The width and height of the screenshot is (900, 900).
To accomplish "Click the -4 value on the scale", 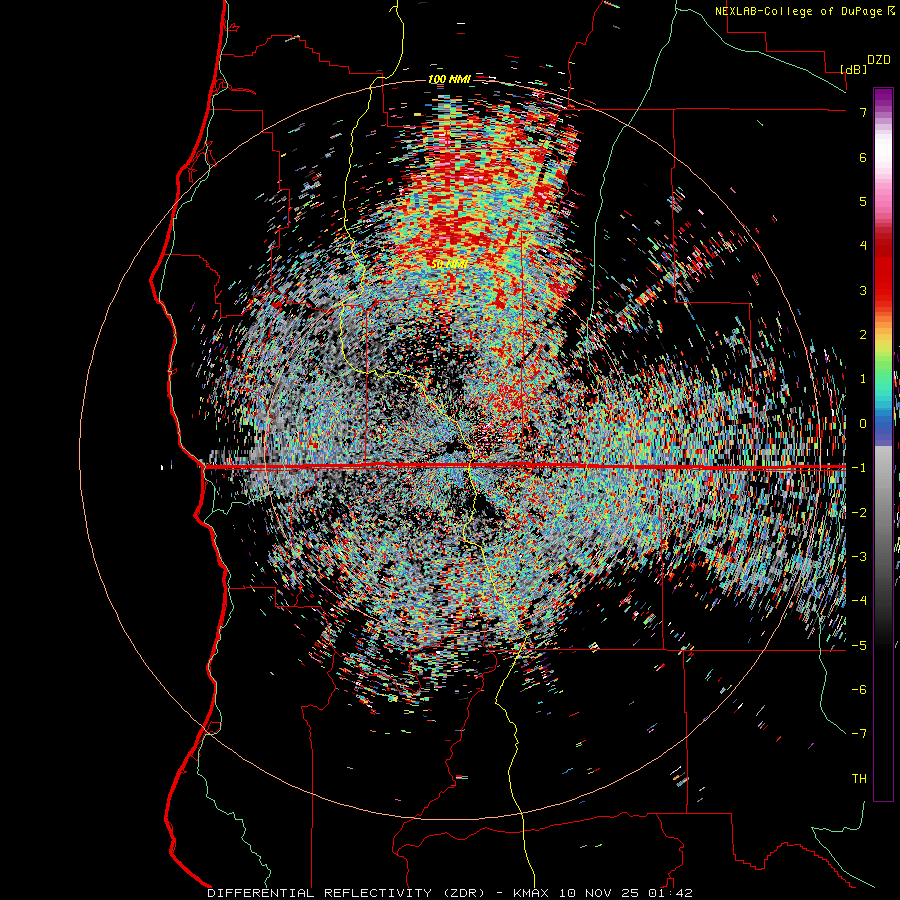I will point(859,600).
